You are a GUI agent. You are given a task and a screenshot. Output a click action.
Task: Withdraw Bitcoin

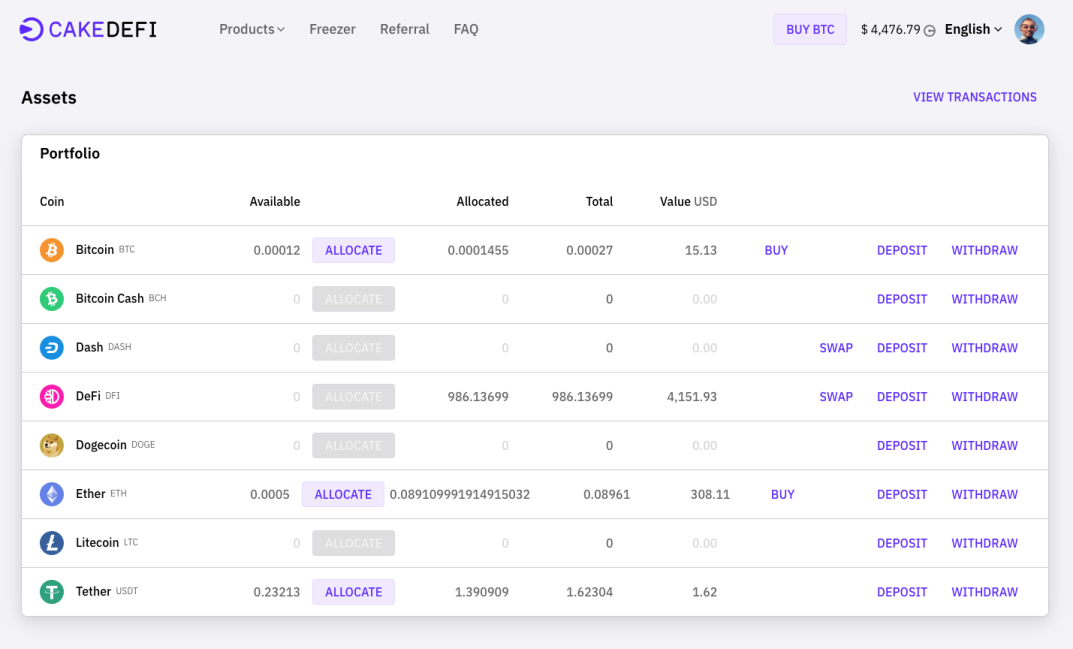click(x=984, y=251)
